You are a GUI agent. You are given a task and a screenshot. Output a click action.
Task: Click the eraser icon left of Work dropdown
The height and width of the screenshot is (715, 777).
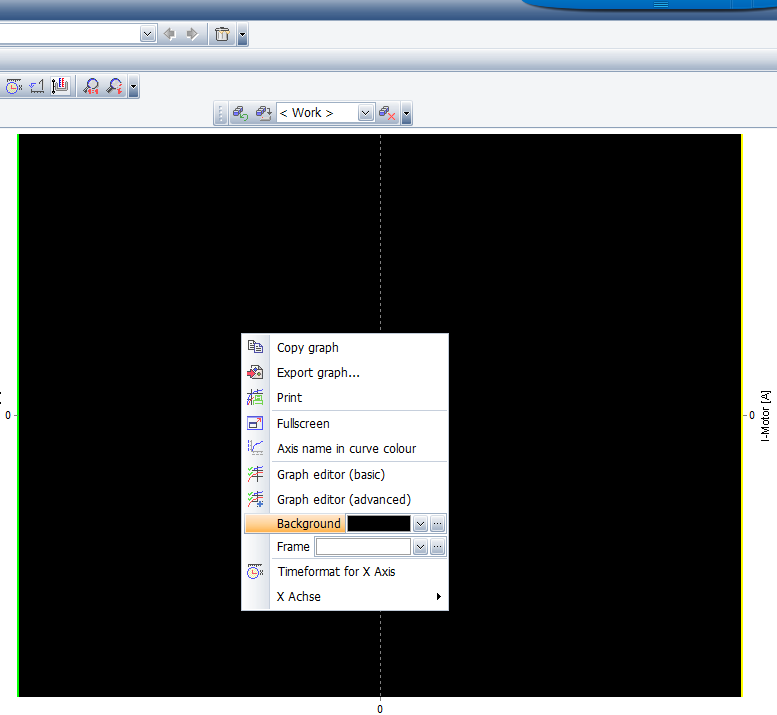pyautogui.click(x=263, y=113)
